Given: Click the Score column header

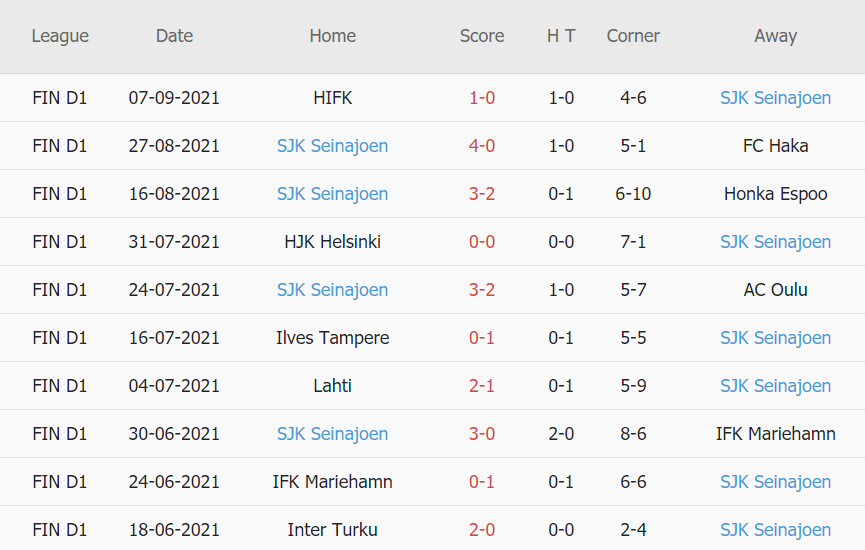Looking at the screenshot, I should pyautogui.click(x=482, y=36).
